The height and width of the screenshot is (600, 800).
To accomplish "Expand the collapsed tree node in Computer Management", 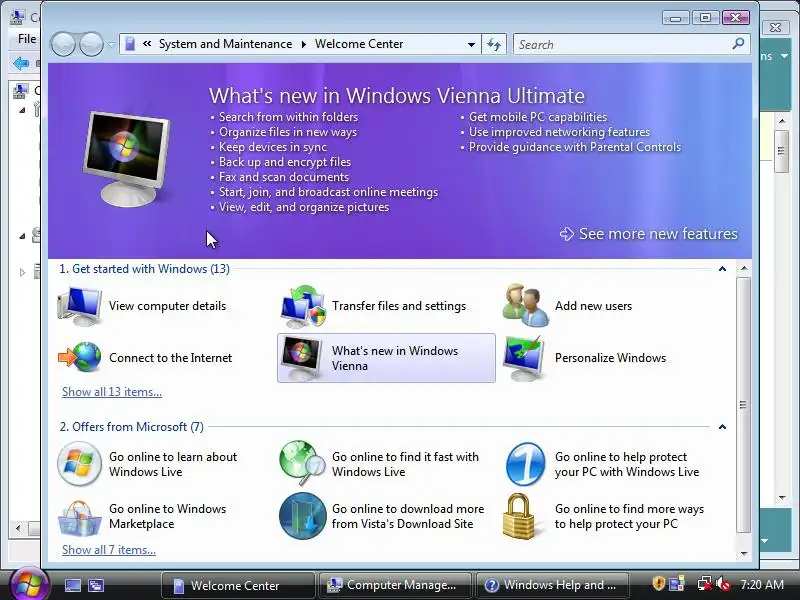I will pos(22,272).
